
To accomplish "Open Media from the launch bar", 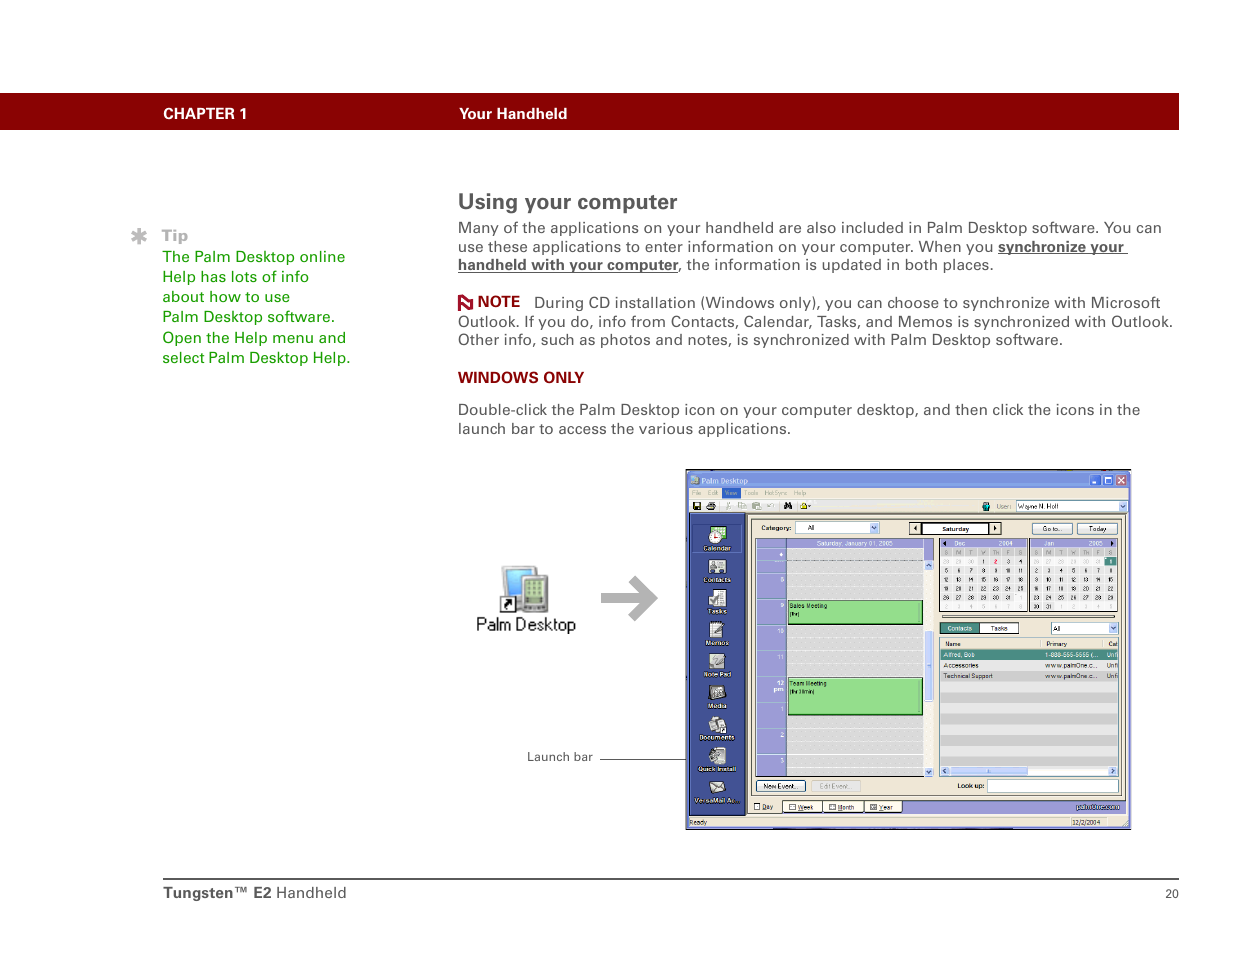I will (717, 695).
